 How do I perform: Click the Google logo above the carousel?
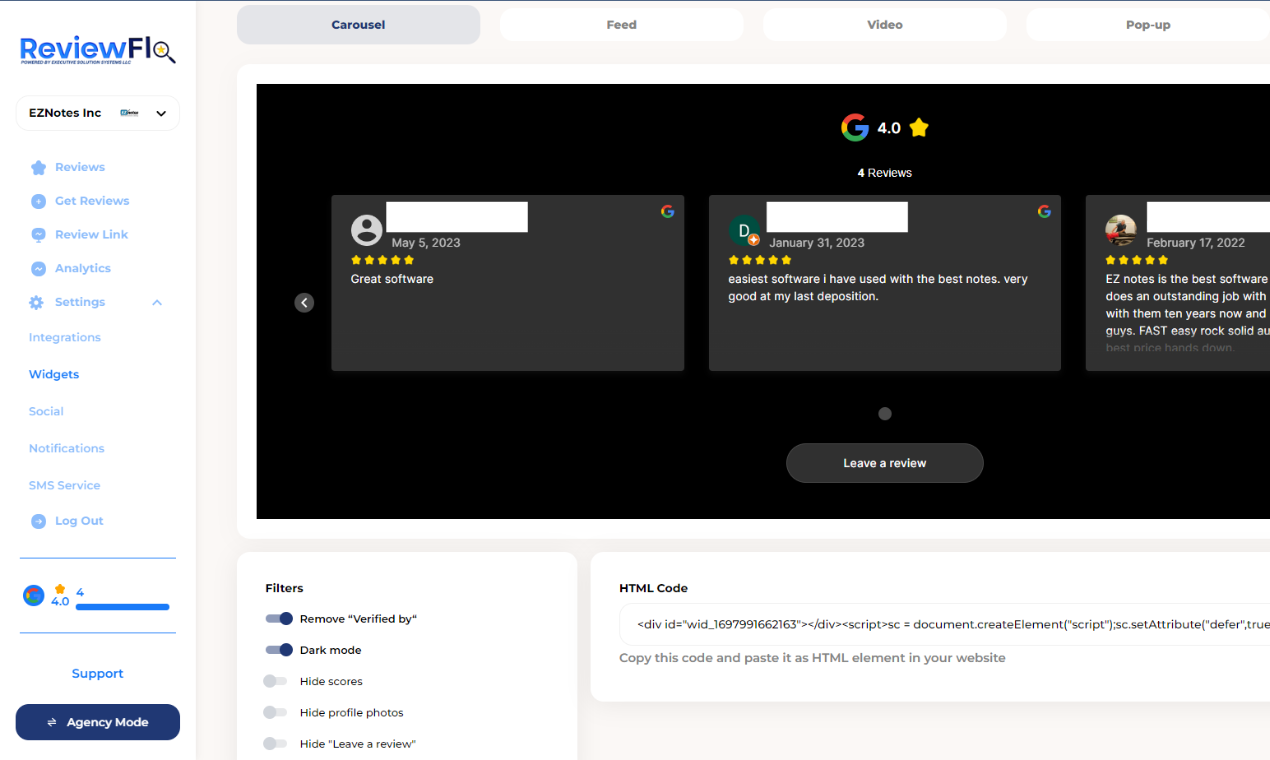click(855, 128)
